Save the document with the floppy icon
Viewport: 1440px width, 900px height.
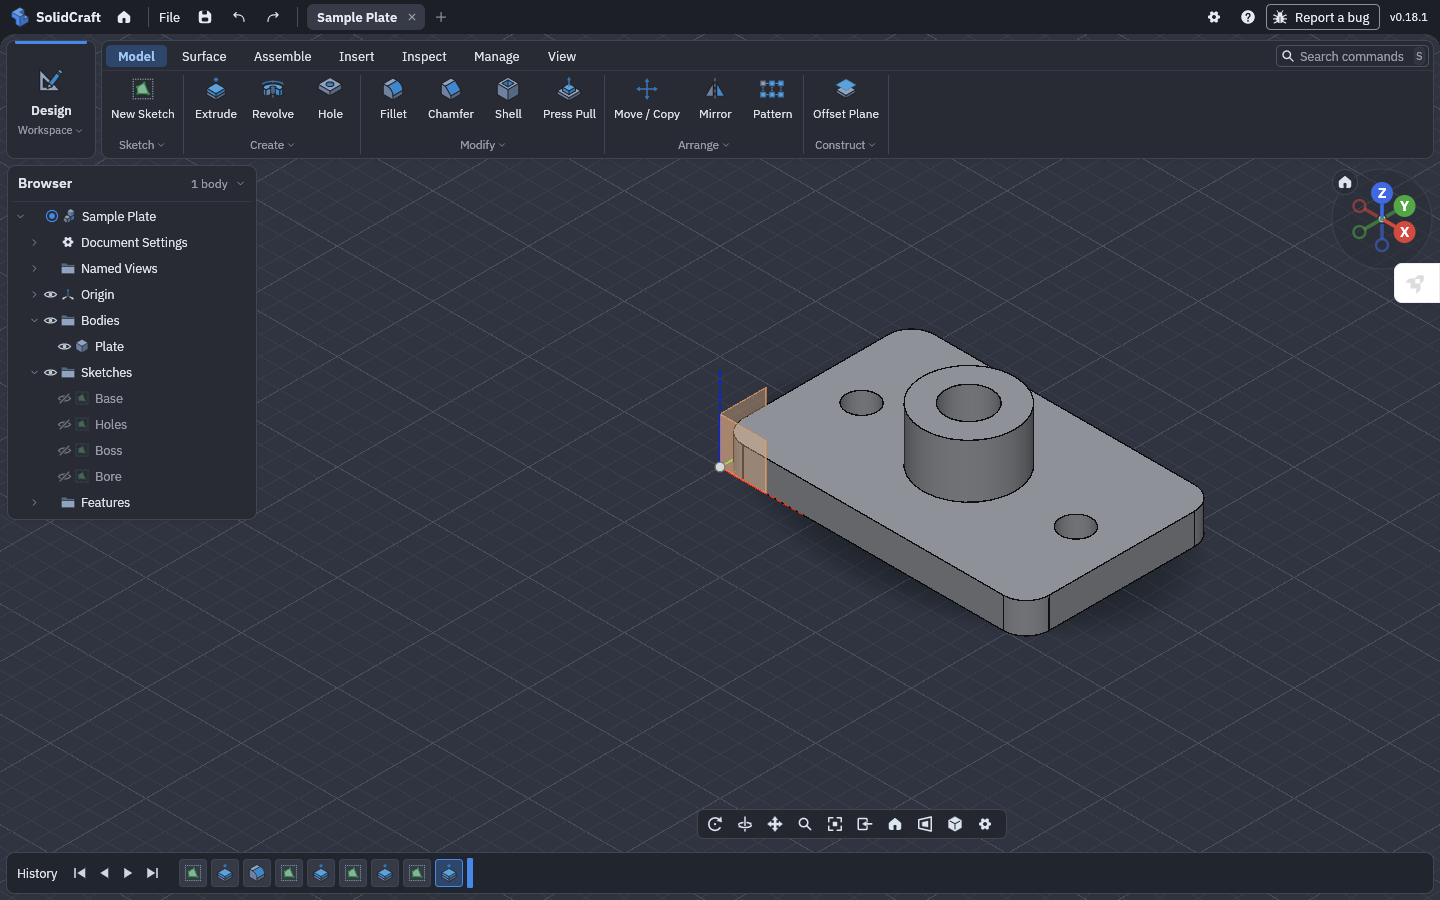(205, 17)
